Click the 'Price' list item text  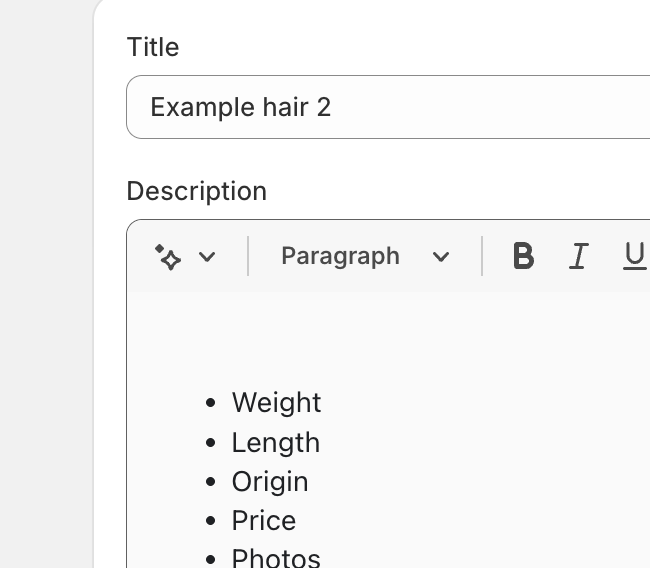264,520
